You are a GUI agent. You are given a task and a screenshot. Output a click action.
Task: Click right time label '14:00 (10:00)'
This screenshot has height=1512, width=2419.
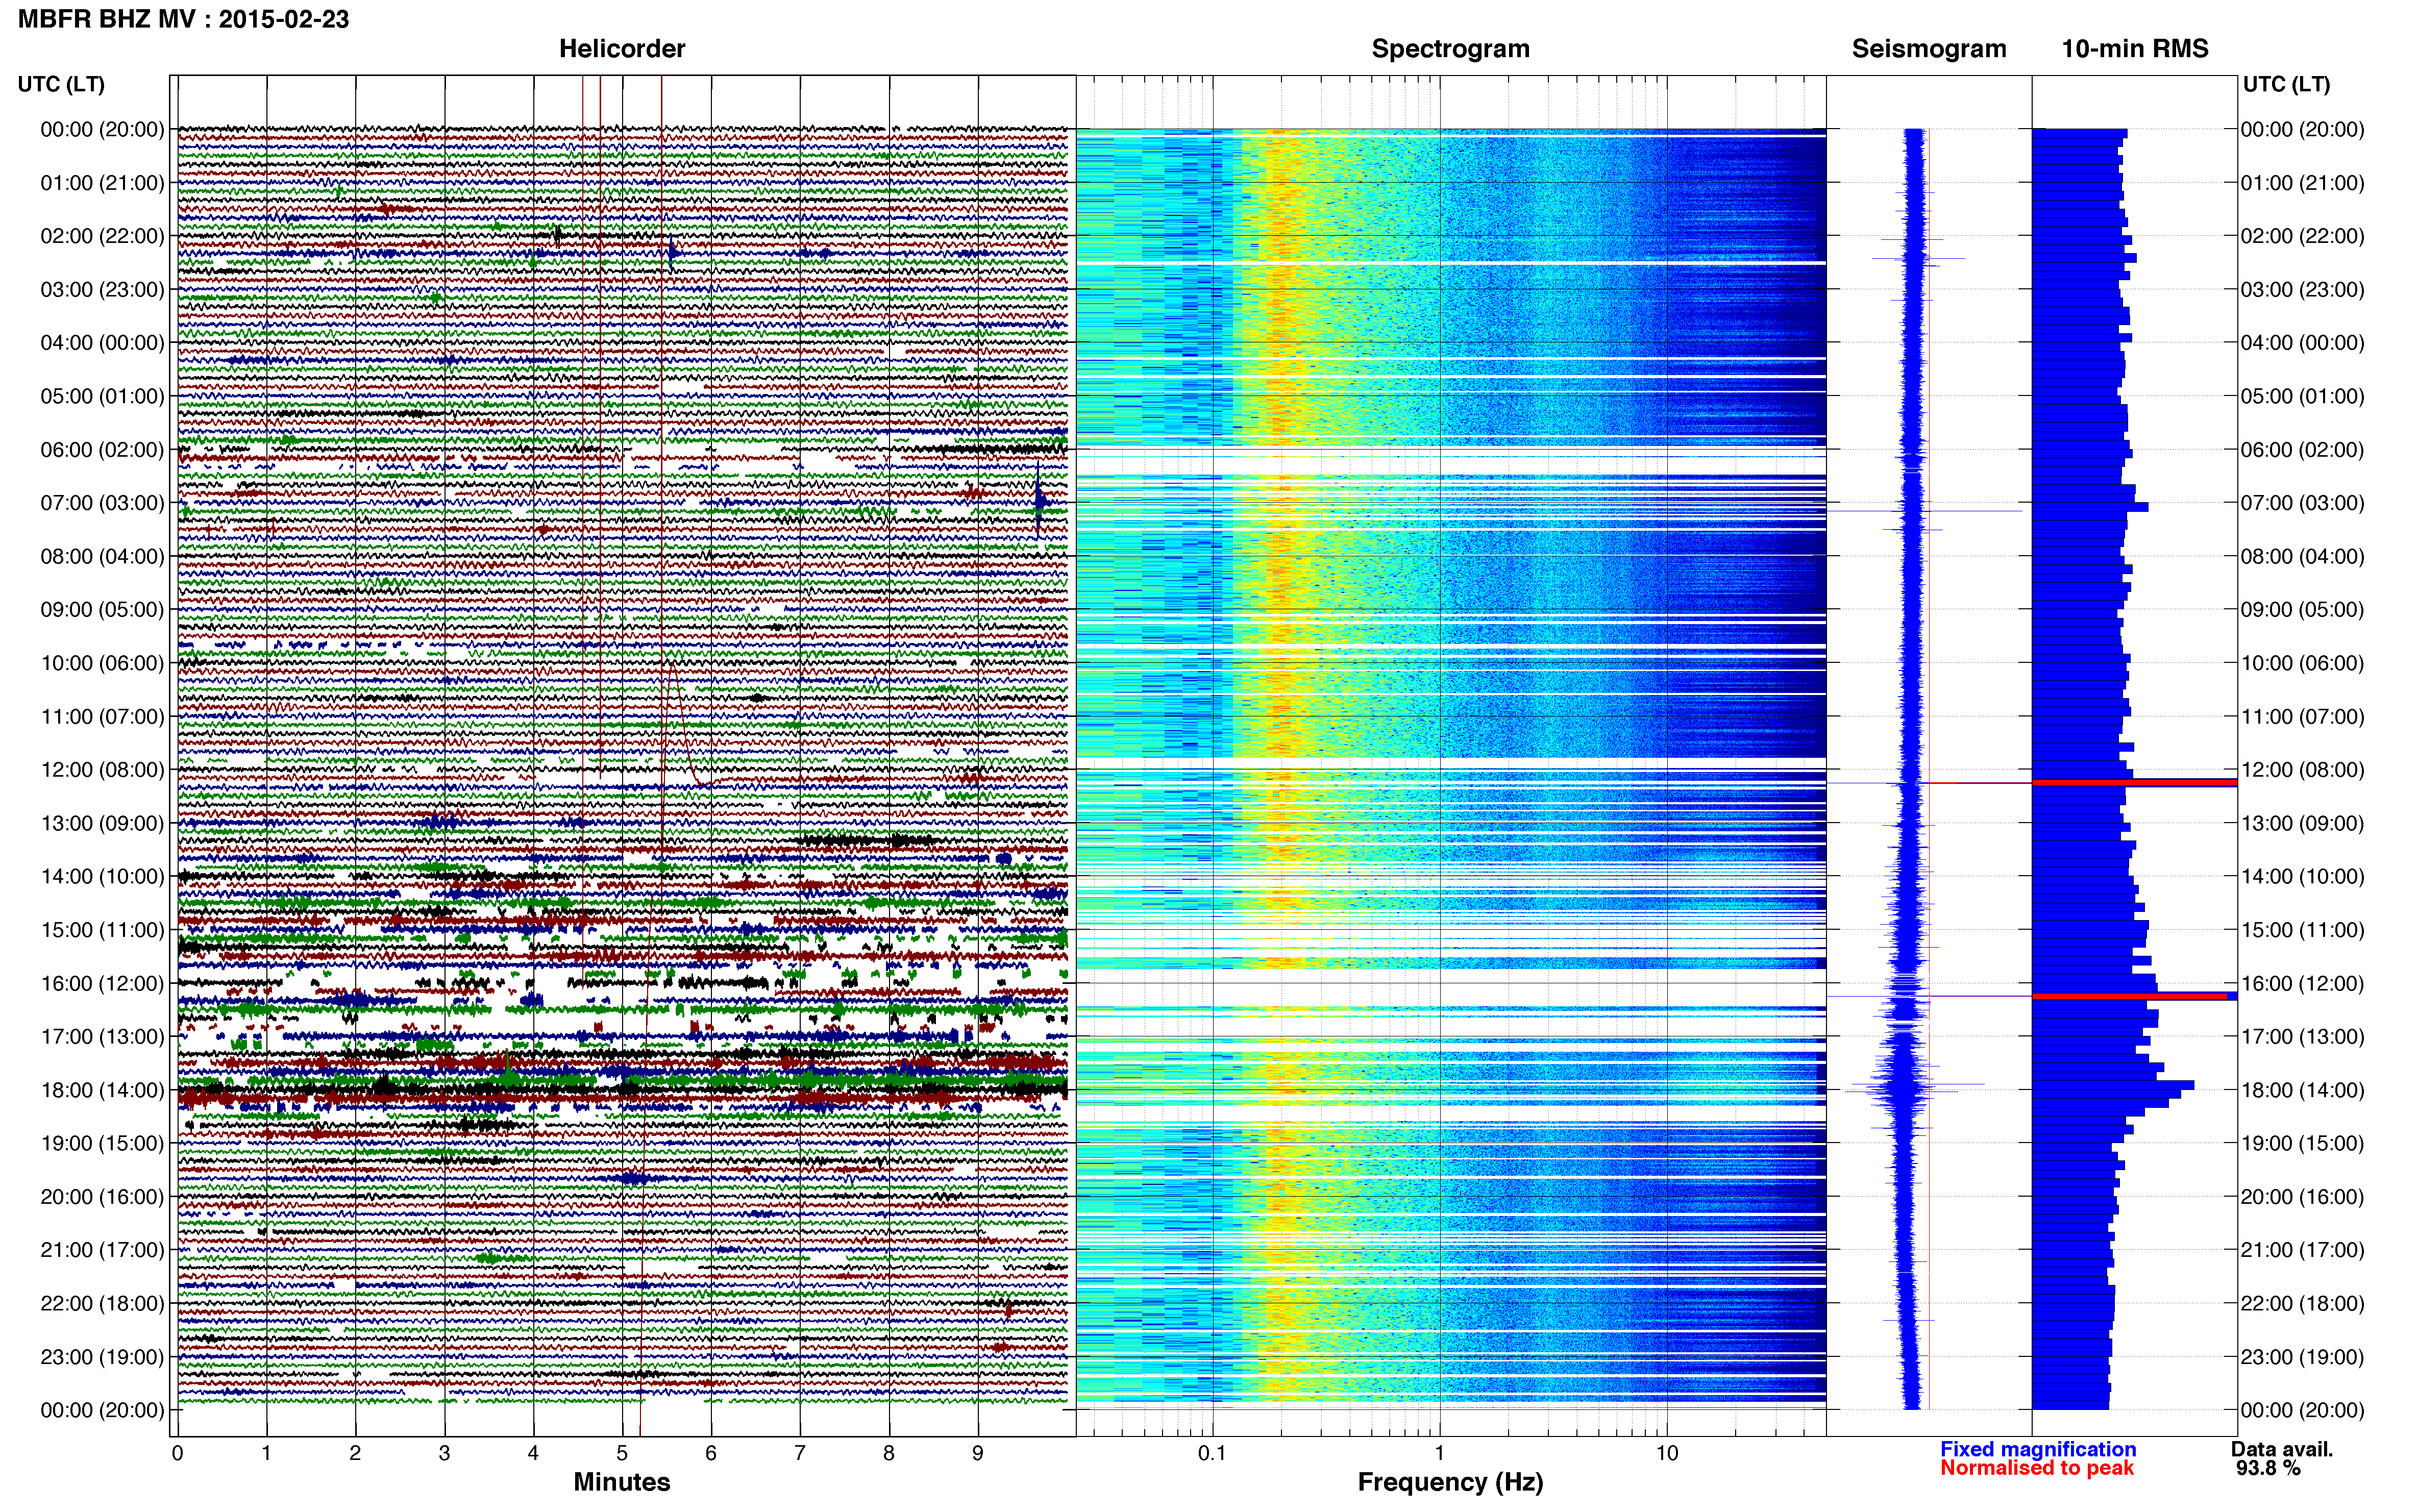pyautogui.click(x=2302, y=876)
